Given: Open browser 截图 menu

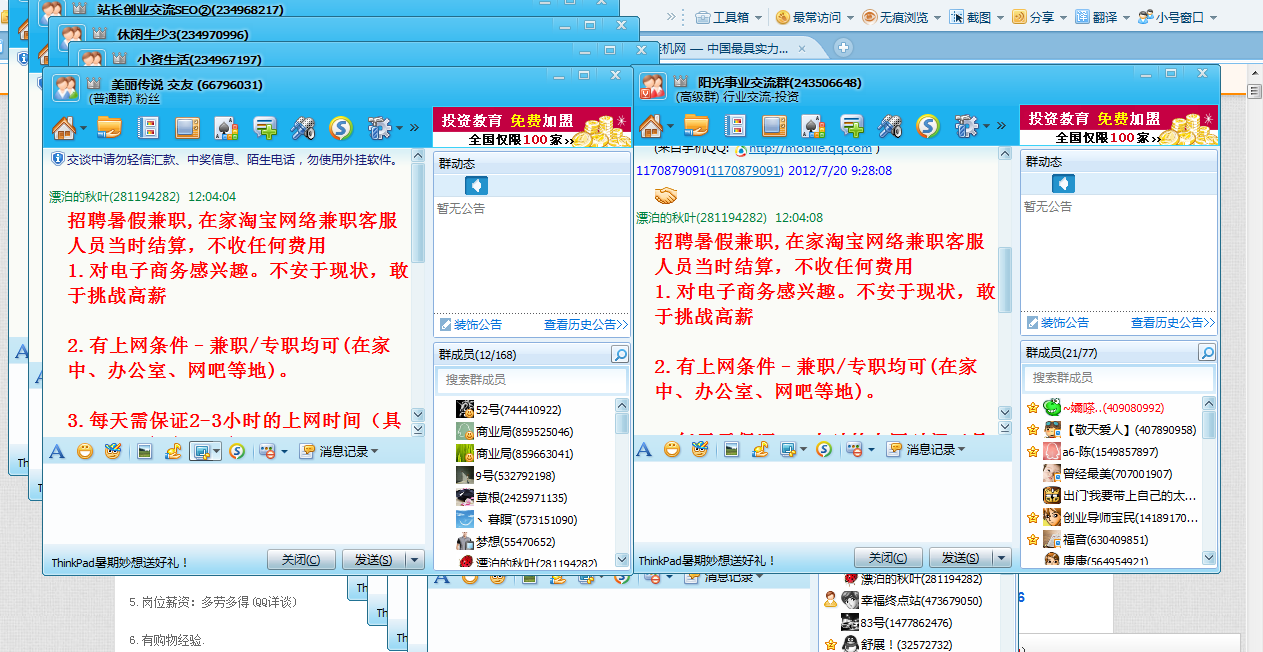Looking at the screenshot, I should tap(975, 17).
